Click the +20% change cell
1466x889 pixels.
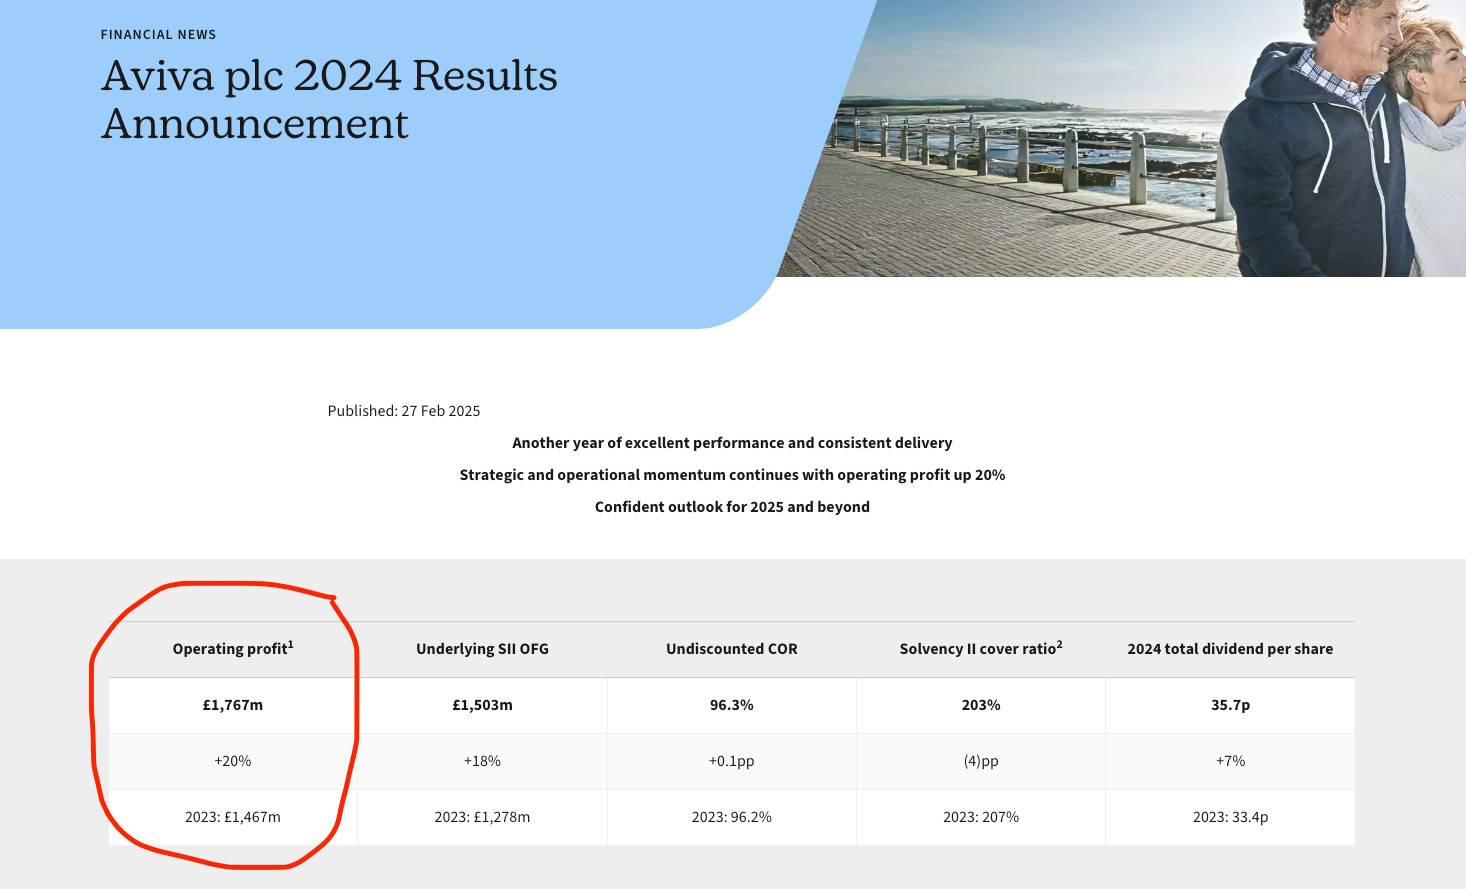pos(233,761)
